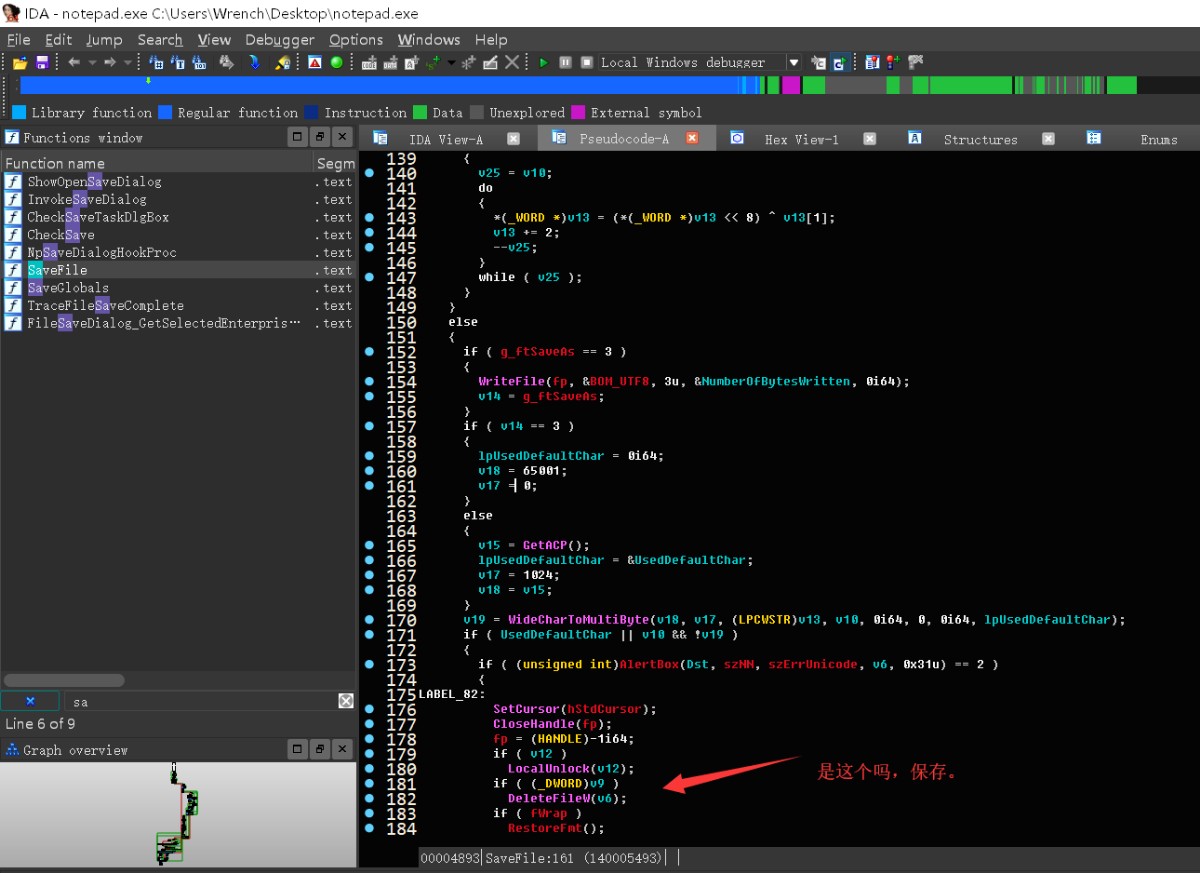Toggle breakpoint dot on line 140

click(369, 173)
